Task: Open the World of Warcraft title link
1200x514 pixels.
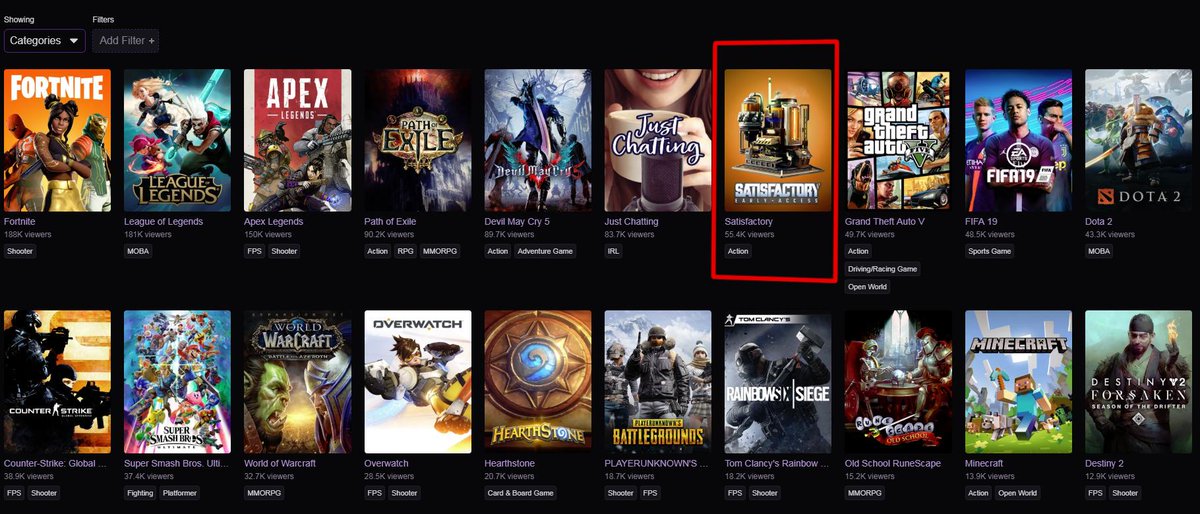Action: pyautogui.click(x=280, y=463)
